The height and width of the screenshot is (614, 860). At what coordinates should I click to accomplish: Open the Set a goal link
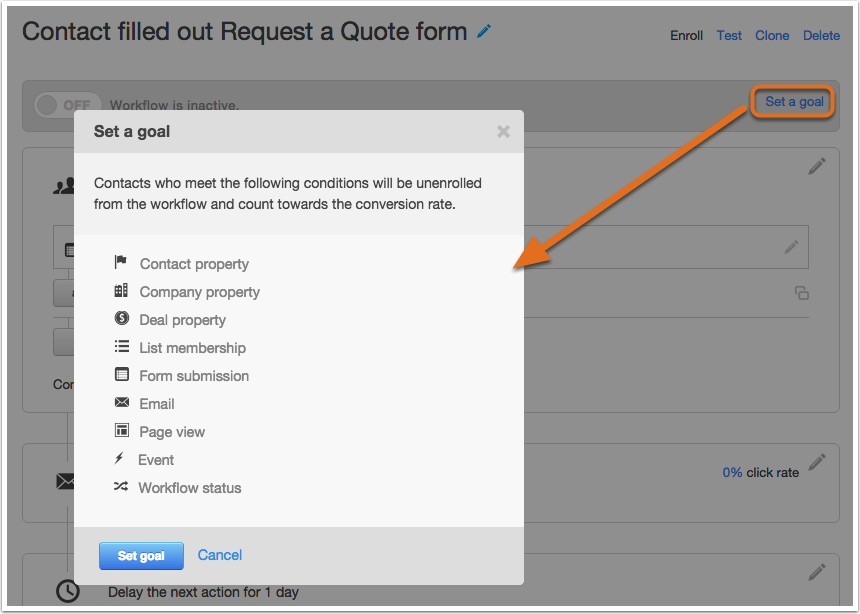[794, 102]
